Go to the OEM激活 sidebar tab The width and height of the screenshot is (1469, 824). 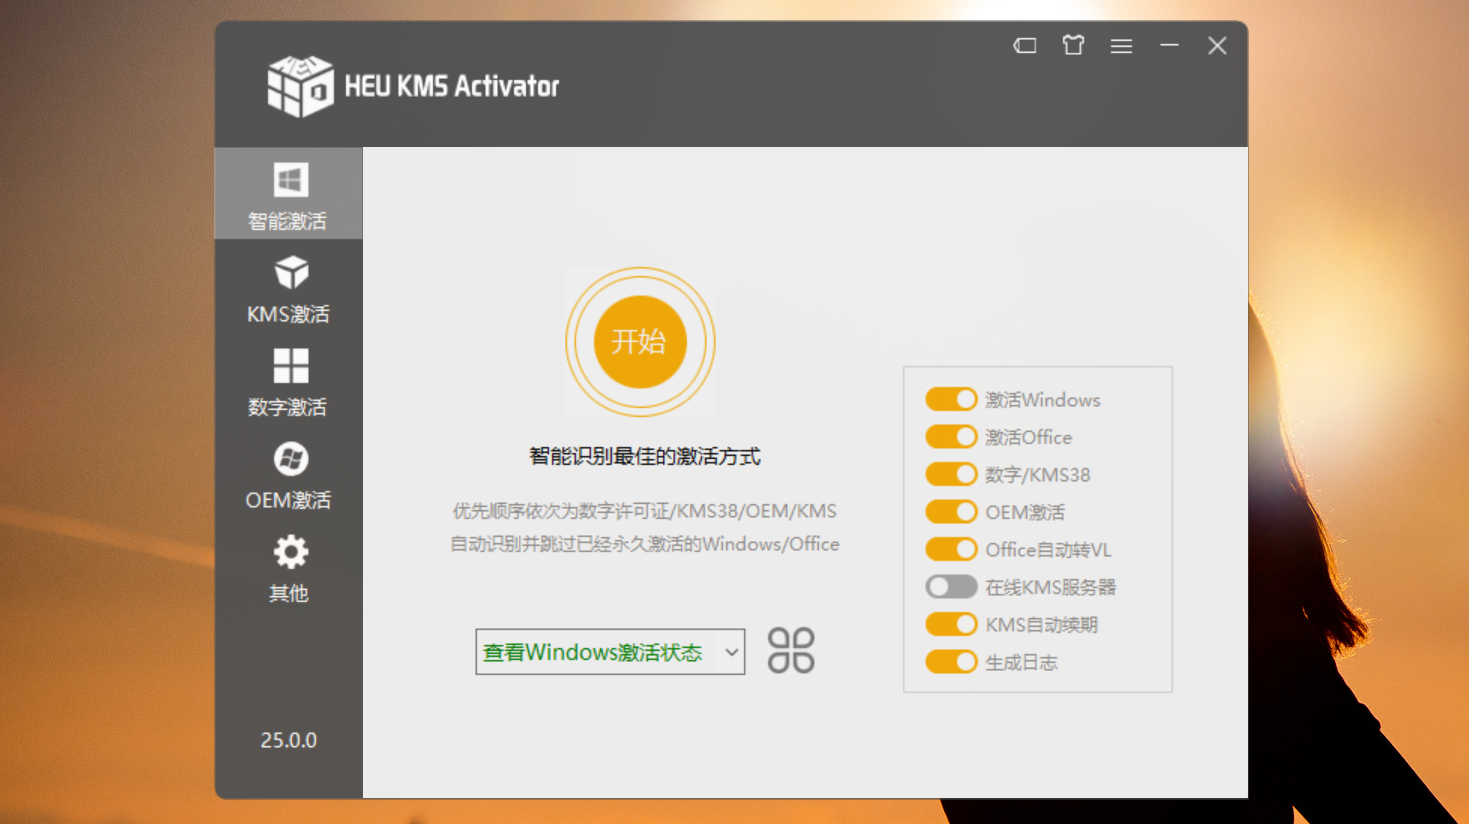click(289, 475)
